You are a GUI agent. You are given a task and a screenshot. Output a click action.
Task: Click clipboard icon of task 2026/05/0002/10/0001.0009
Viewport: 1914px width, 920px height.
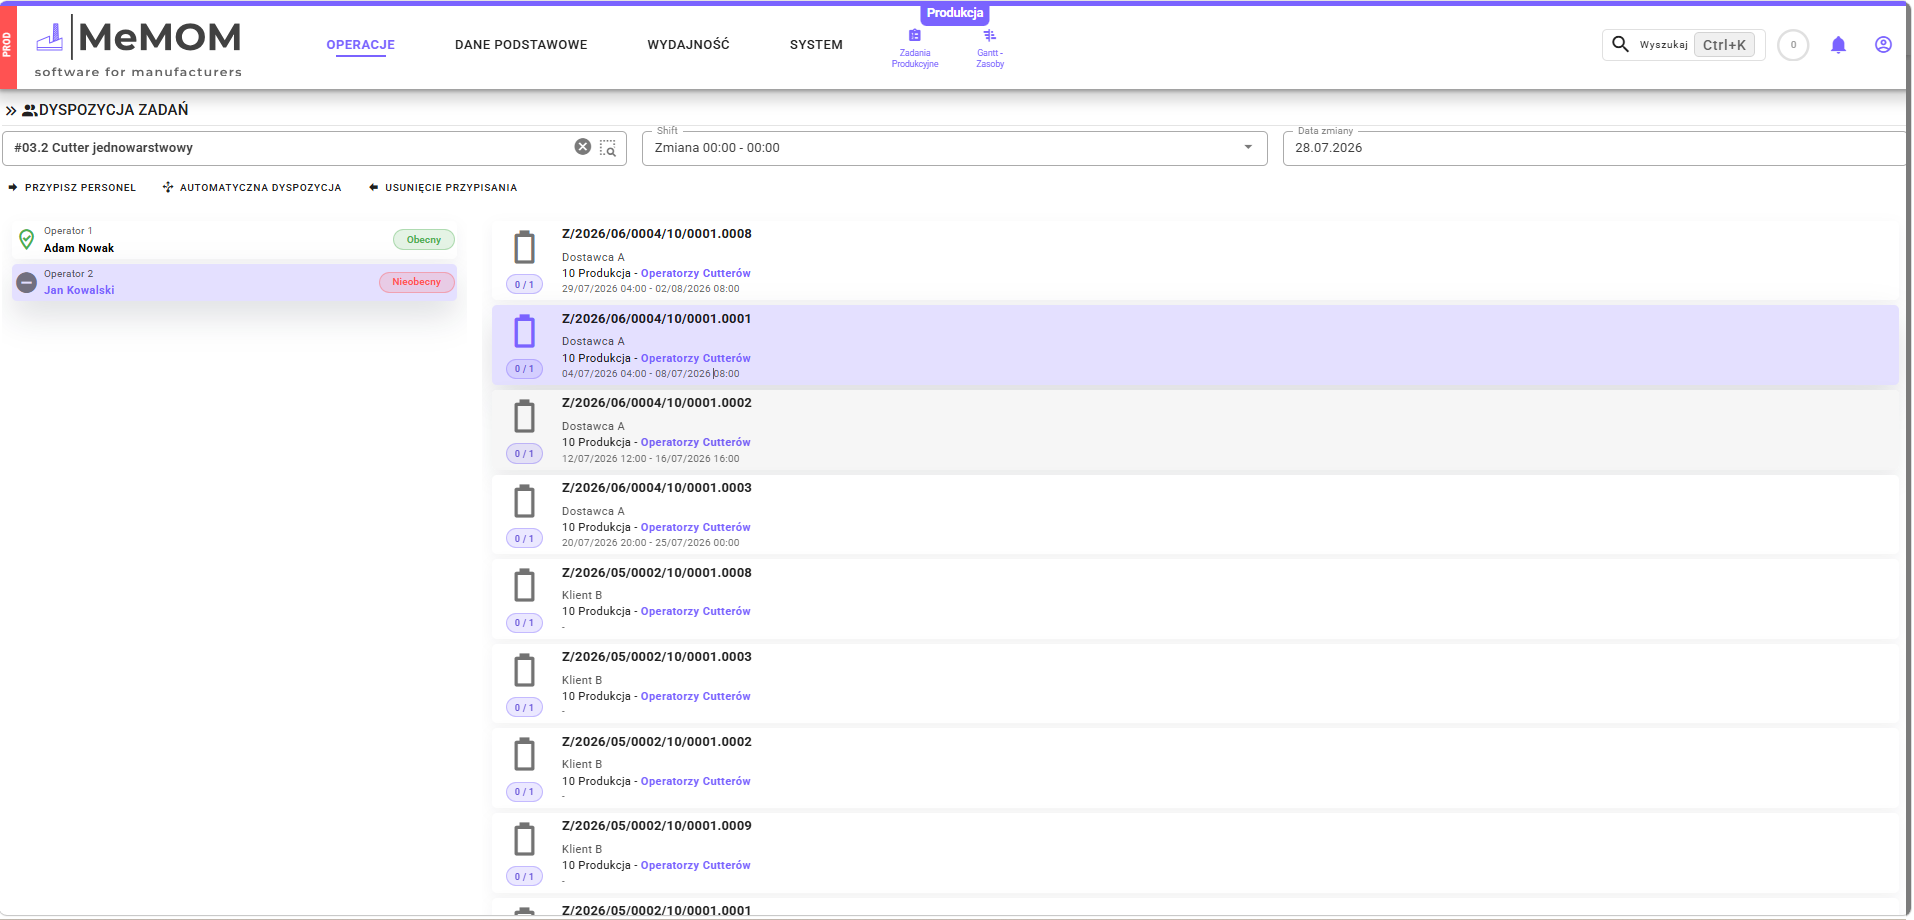click(x=524, y=839)
